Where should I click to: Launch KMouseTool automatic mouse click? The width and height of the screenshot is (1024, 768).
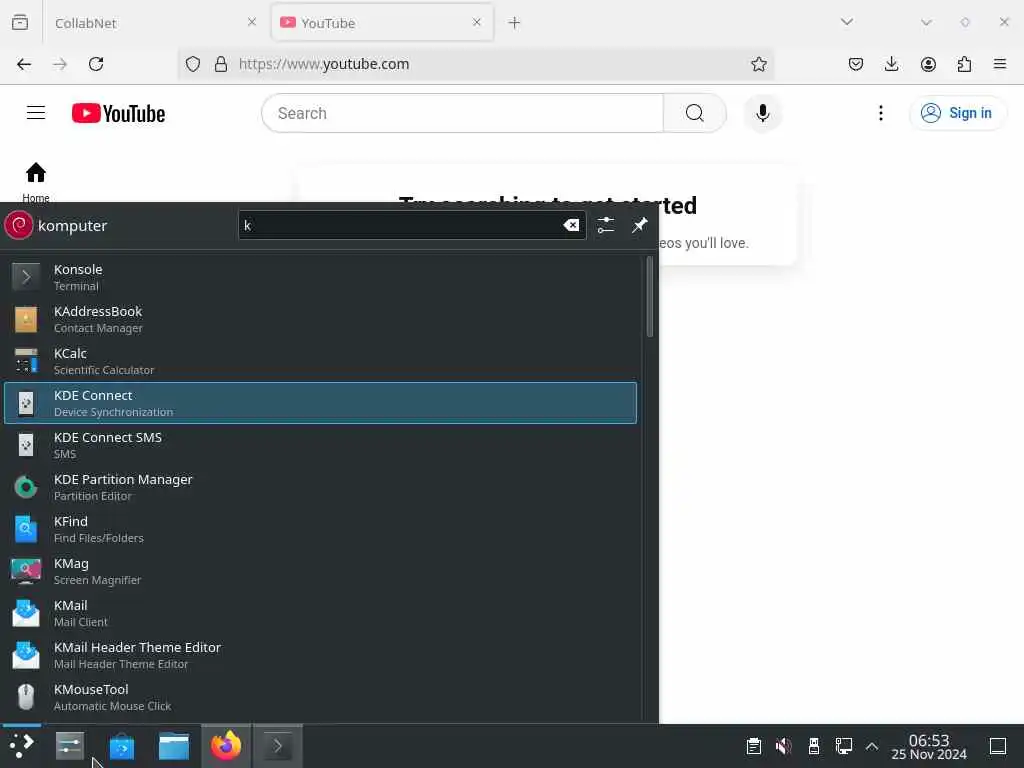click(320, 697)
